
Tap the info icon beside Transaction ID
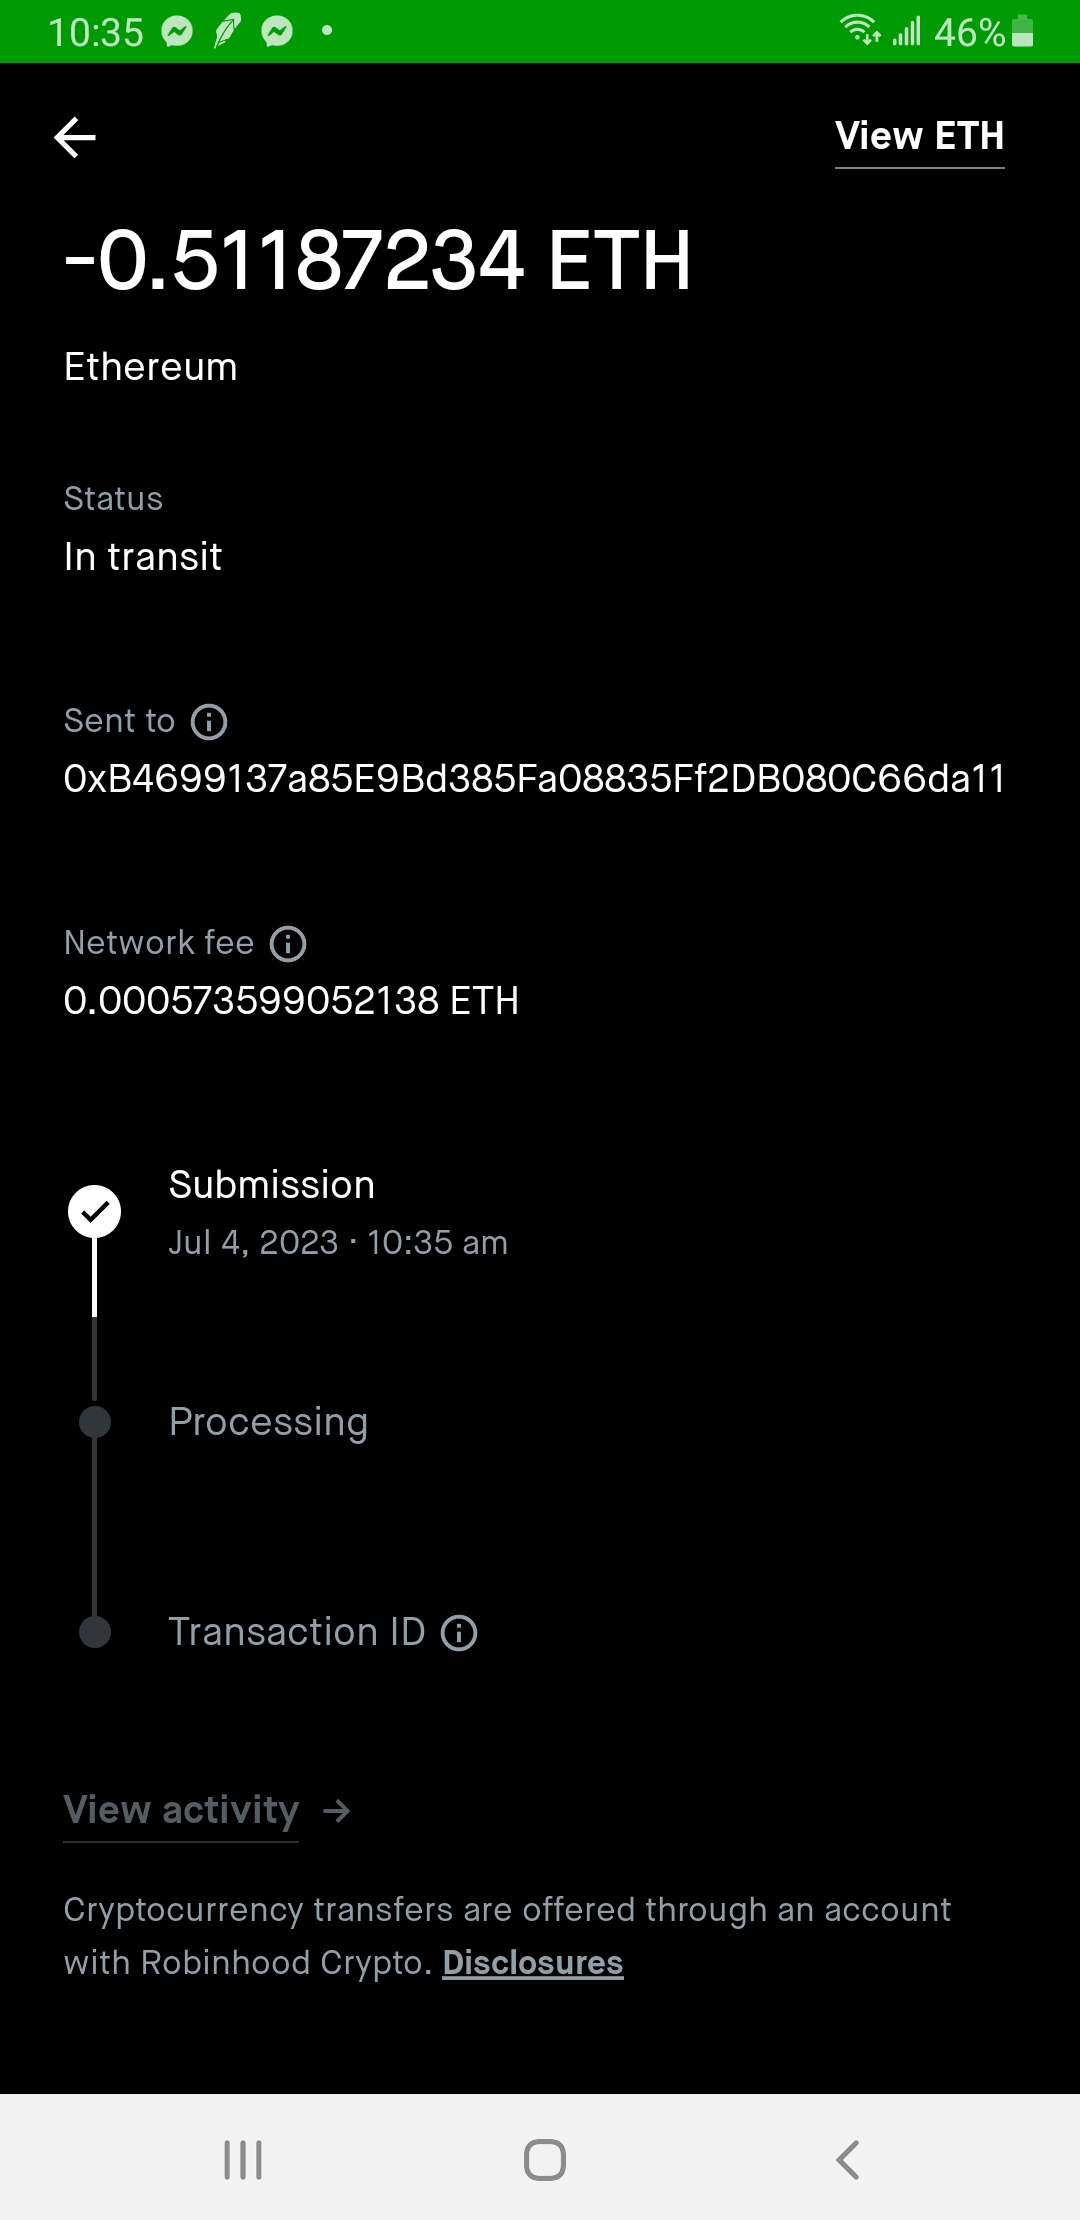pyautogui.click(x=459, y=1633)
